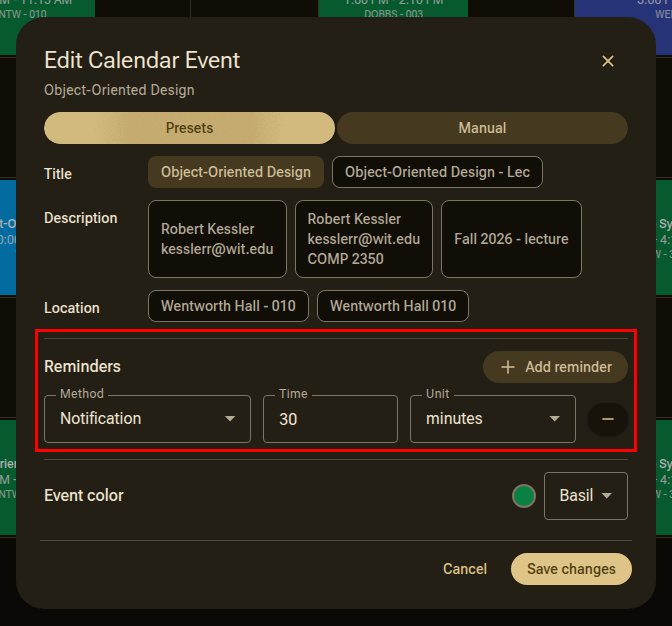The height and width of the screenshot is (626, 672).
Task: Close the Edit Calendar Event dialog
Action: pyautogui.click(x=608, y=61)
